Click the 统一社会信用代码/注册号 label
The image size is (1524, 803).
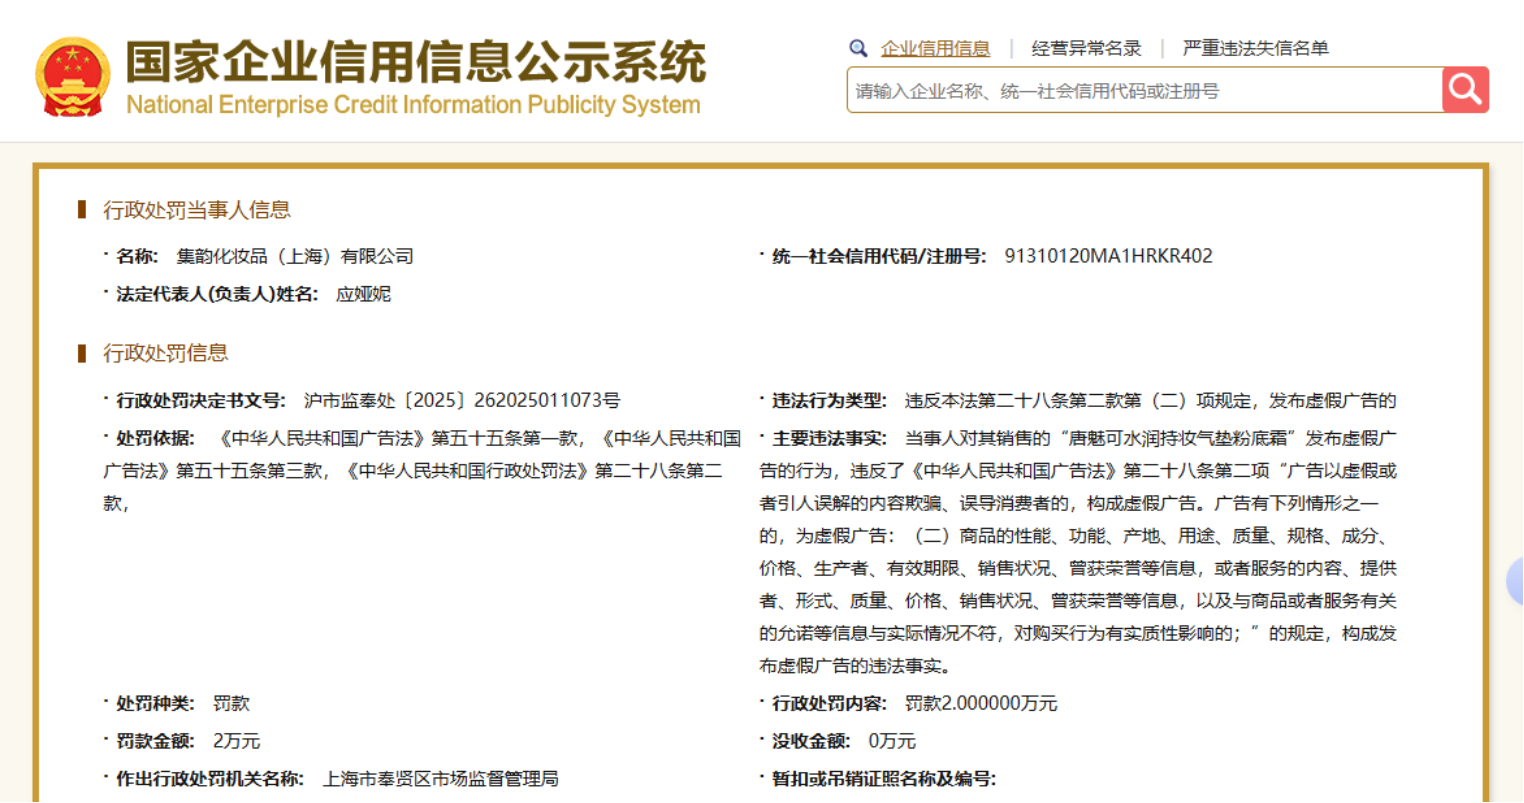pos(879,257)
